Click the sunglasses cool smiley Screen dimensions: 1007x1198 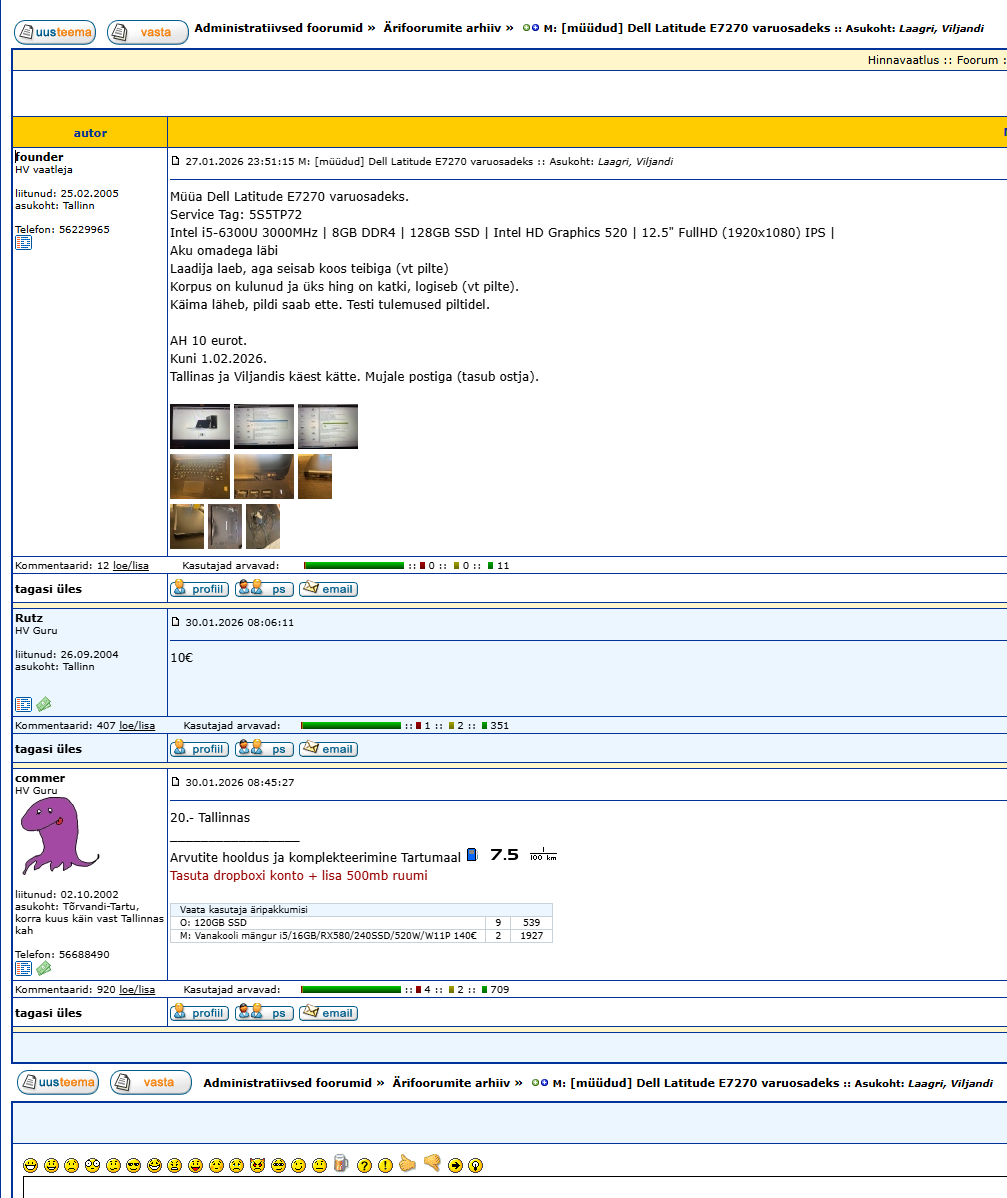pyautogui.click(x=133, y=1165)
